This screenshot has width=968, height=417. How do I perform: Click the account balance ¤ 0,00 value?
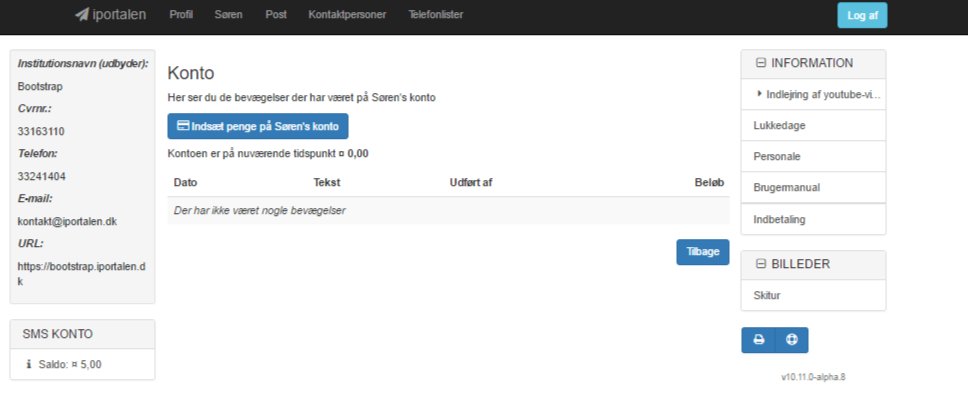click(x=354, y=154)
